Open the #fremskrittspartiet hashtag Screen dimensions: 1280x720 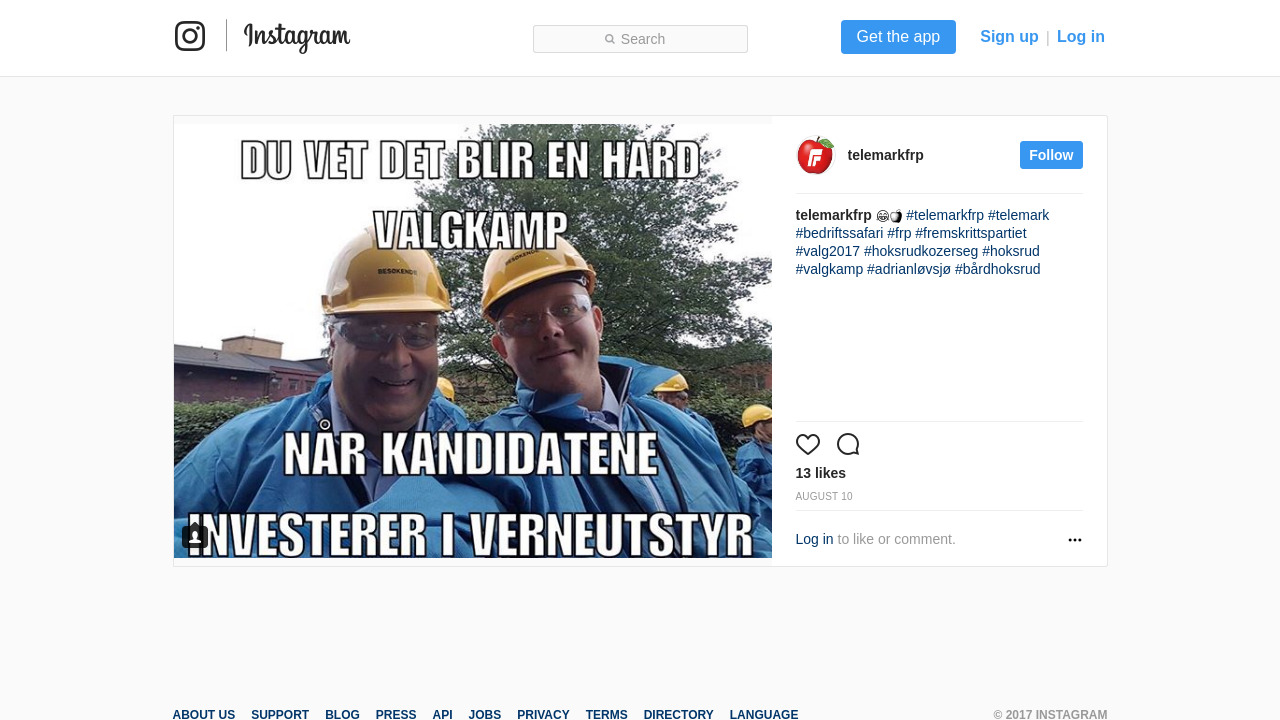[x=971, y=233]
